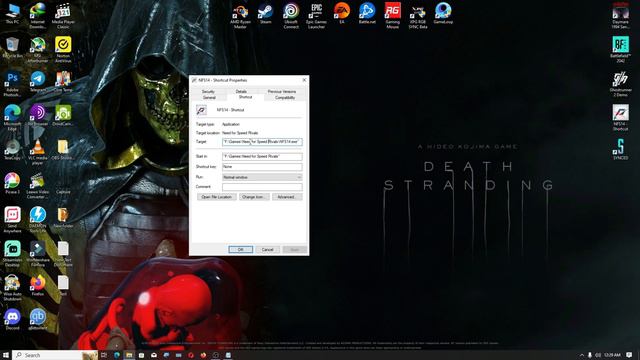Click in the Start in field
Viewport: 640px width, 360px height.
[x=262, y=156]
